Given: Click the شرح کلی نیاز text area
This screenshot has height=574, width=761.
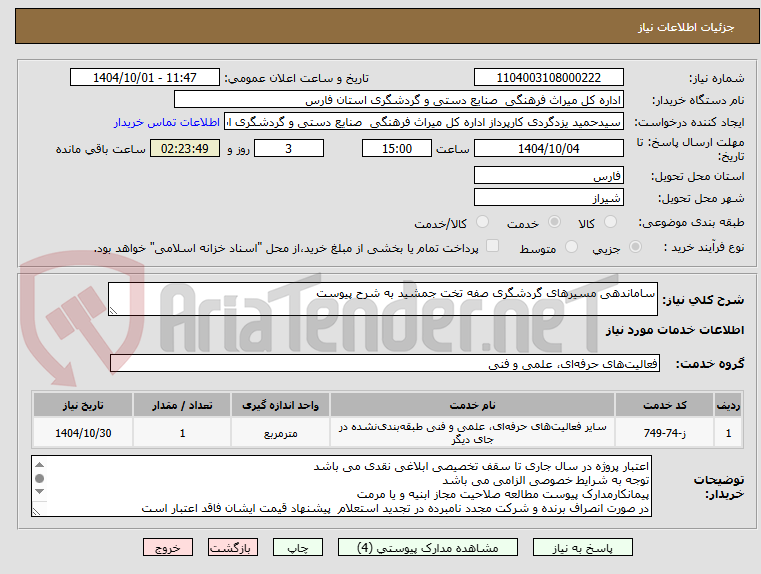Looking at the screenshot, I should [x=382, y=299].
